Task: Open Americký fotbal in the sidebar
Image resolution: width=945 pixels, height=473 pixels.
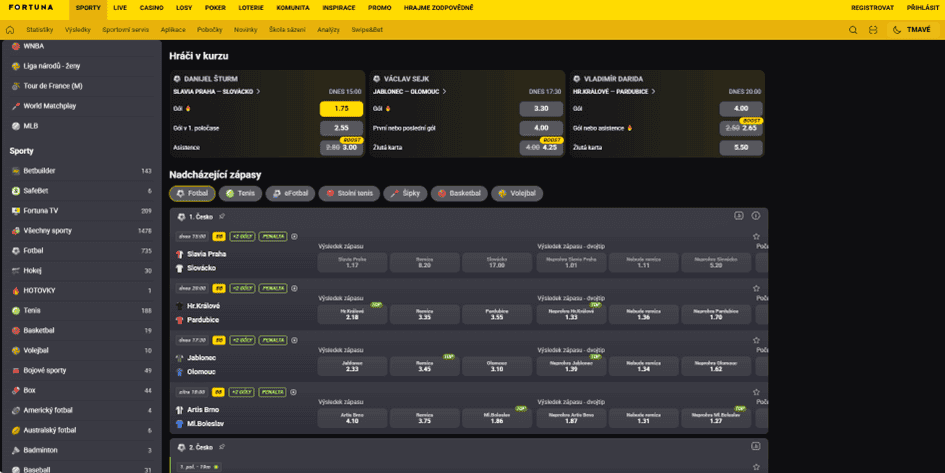Action: tap(81, 410)
